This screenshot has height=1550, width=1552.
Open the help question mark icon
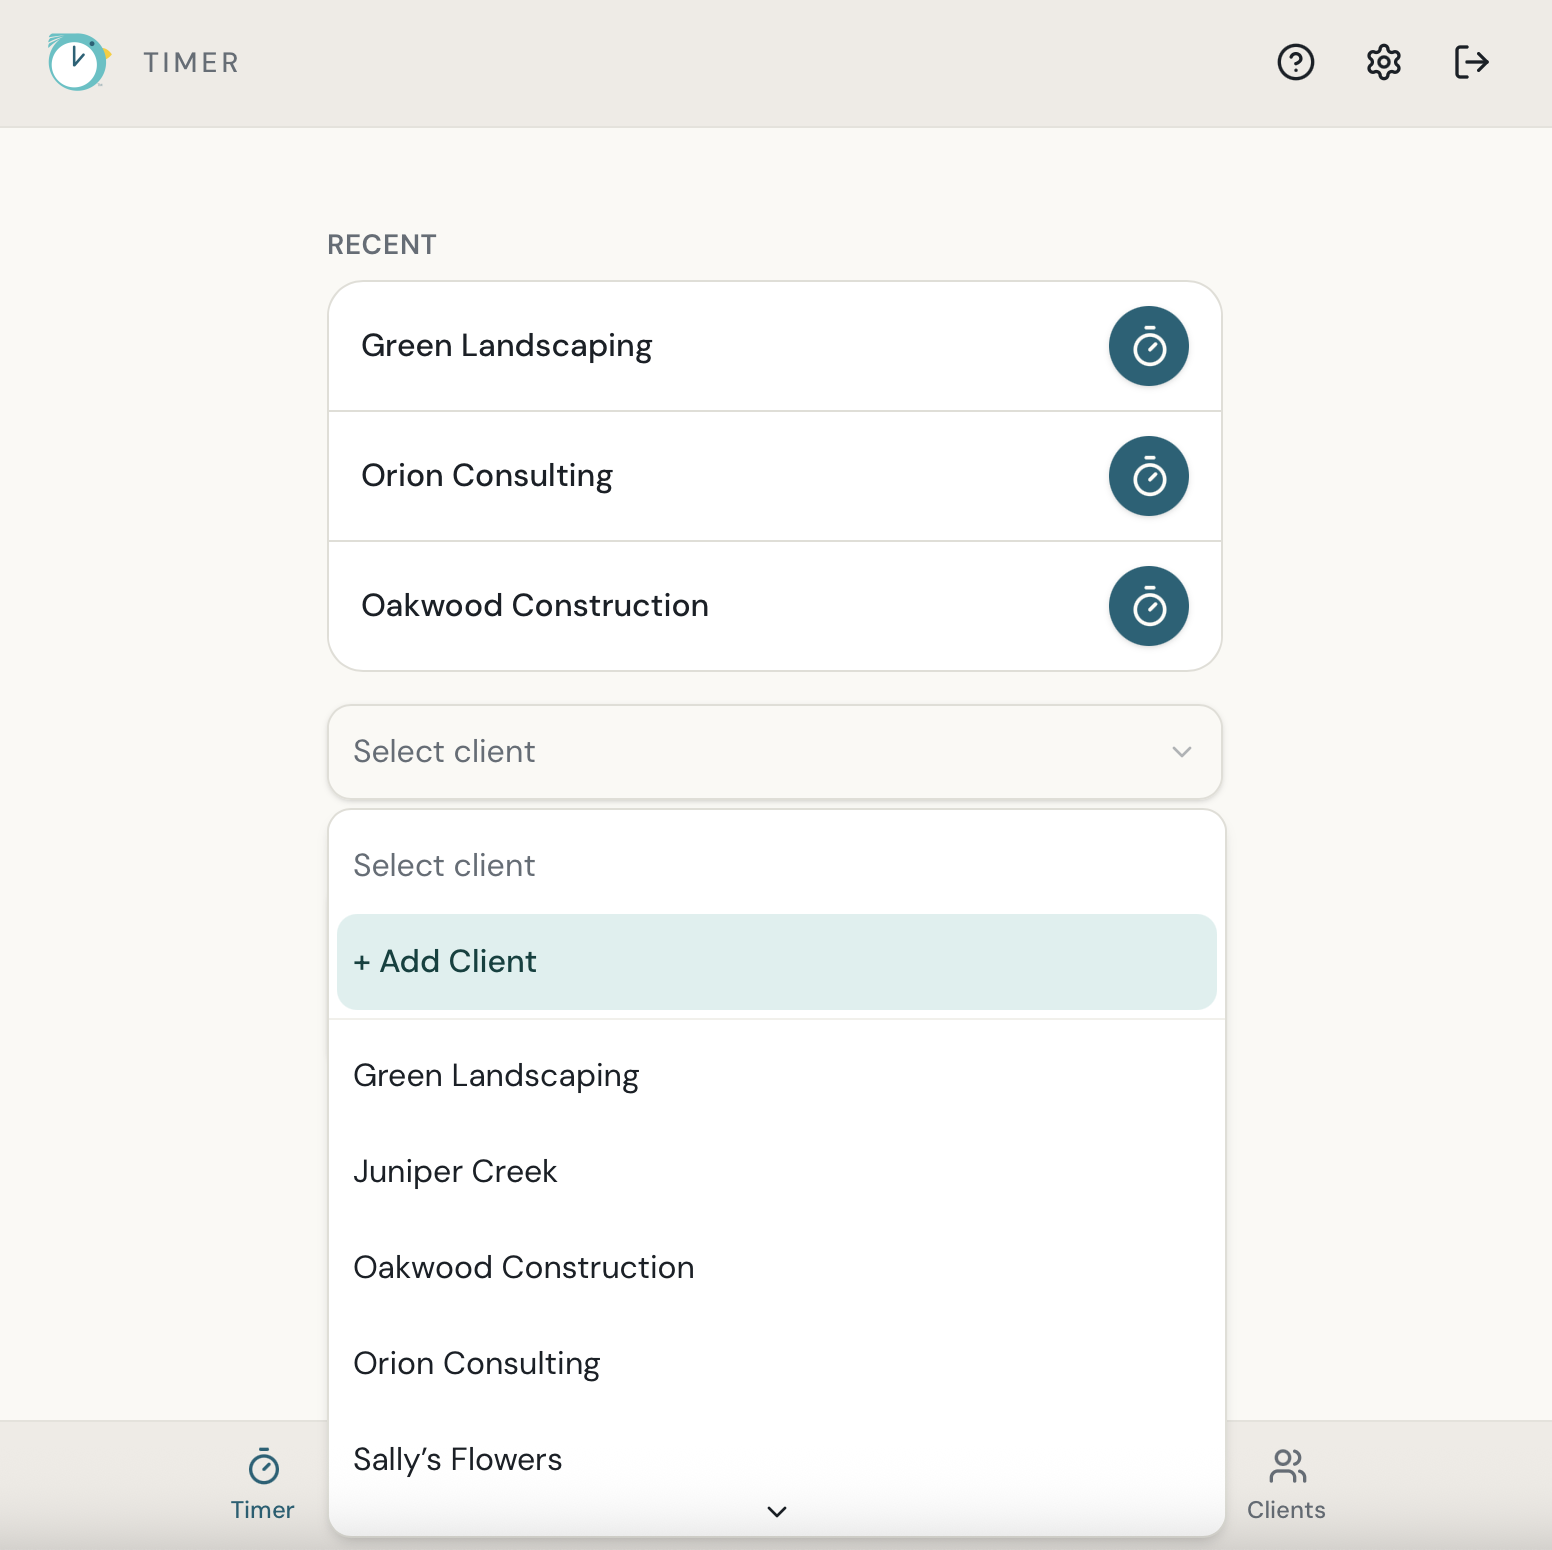click(x=1295, y=62)
